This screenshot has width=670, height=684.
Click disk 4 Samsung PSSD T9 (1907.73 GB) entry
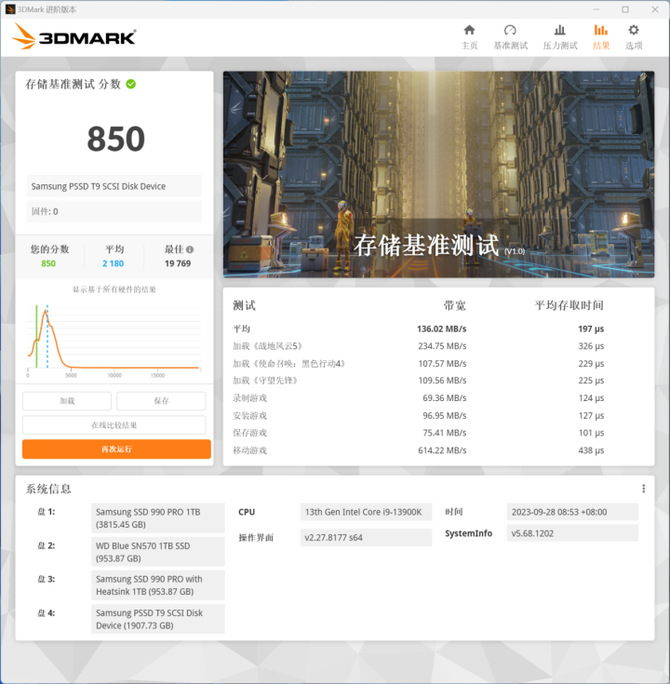pos(158,619)
